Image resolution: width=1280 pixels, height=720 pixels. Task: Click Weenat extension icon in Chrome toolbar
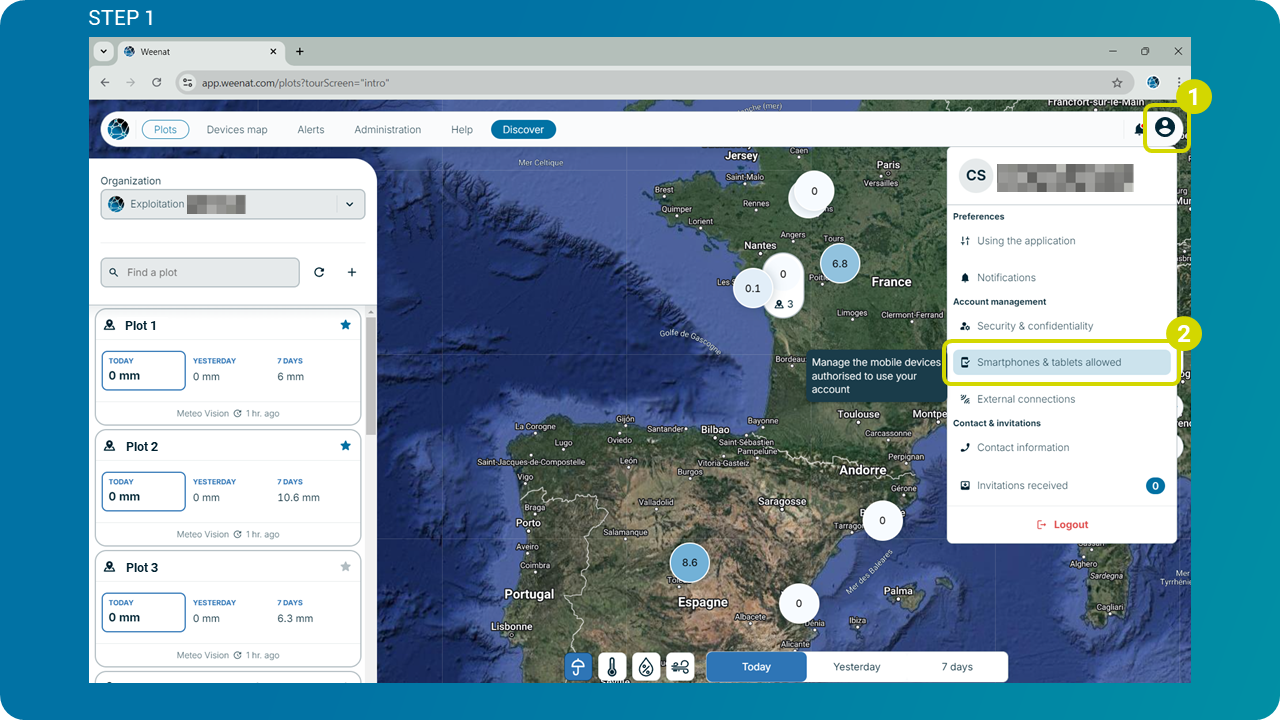click(1153, 82)
